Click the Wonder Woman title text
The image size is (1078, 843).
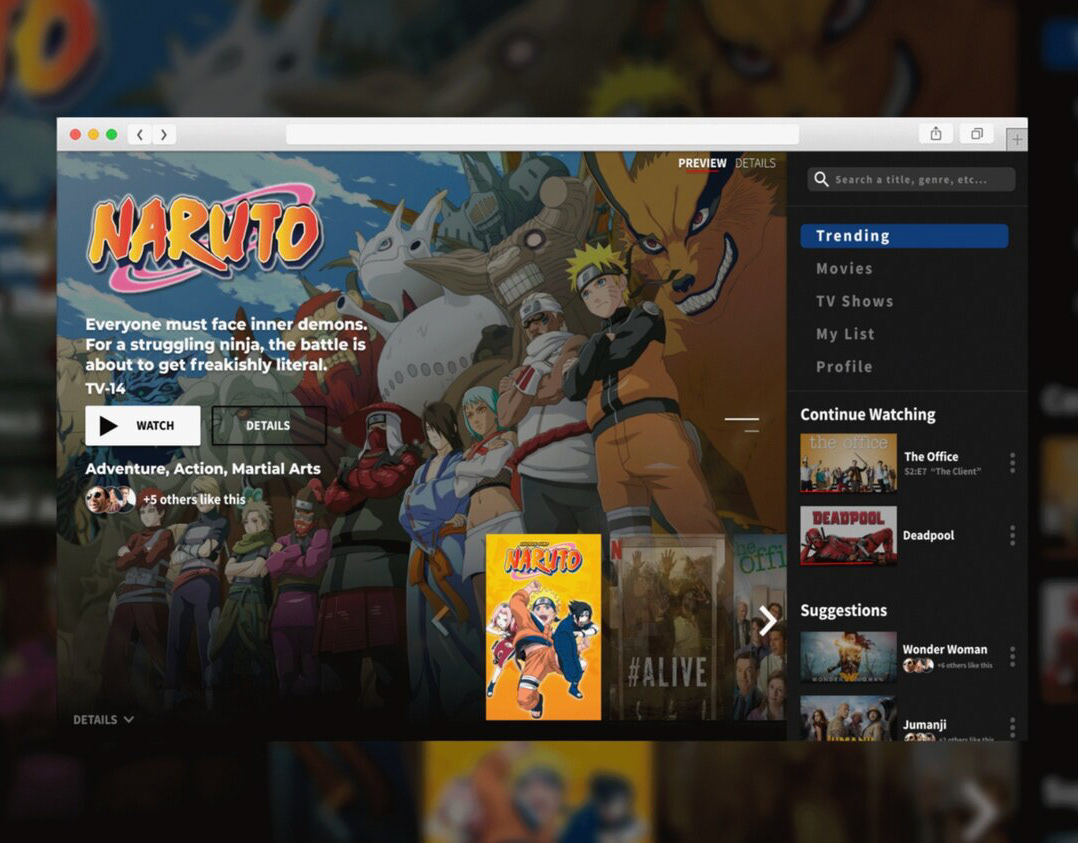point(945,650)
